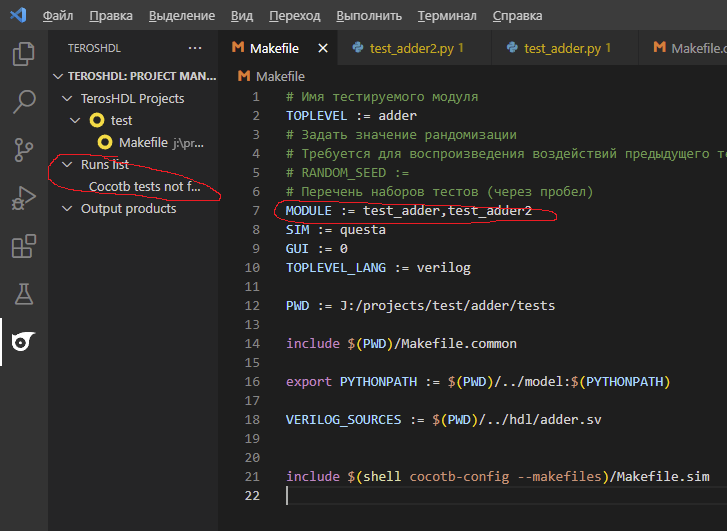Click 'SIM := questa' line
The width and height of the screenshot is (727, 531).
[x=336, y=230]
